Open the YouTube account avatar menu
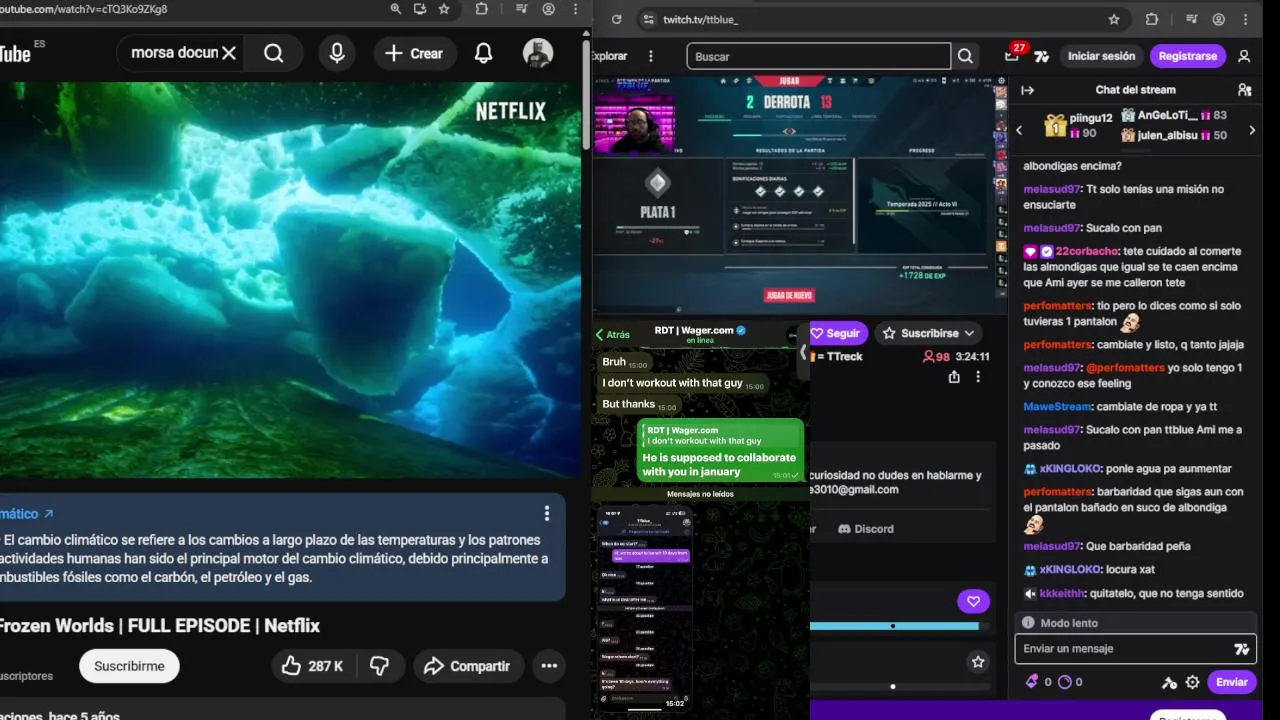The image size is (1280, 720). tap(538, 53)
